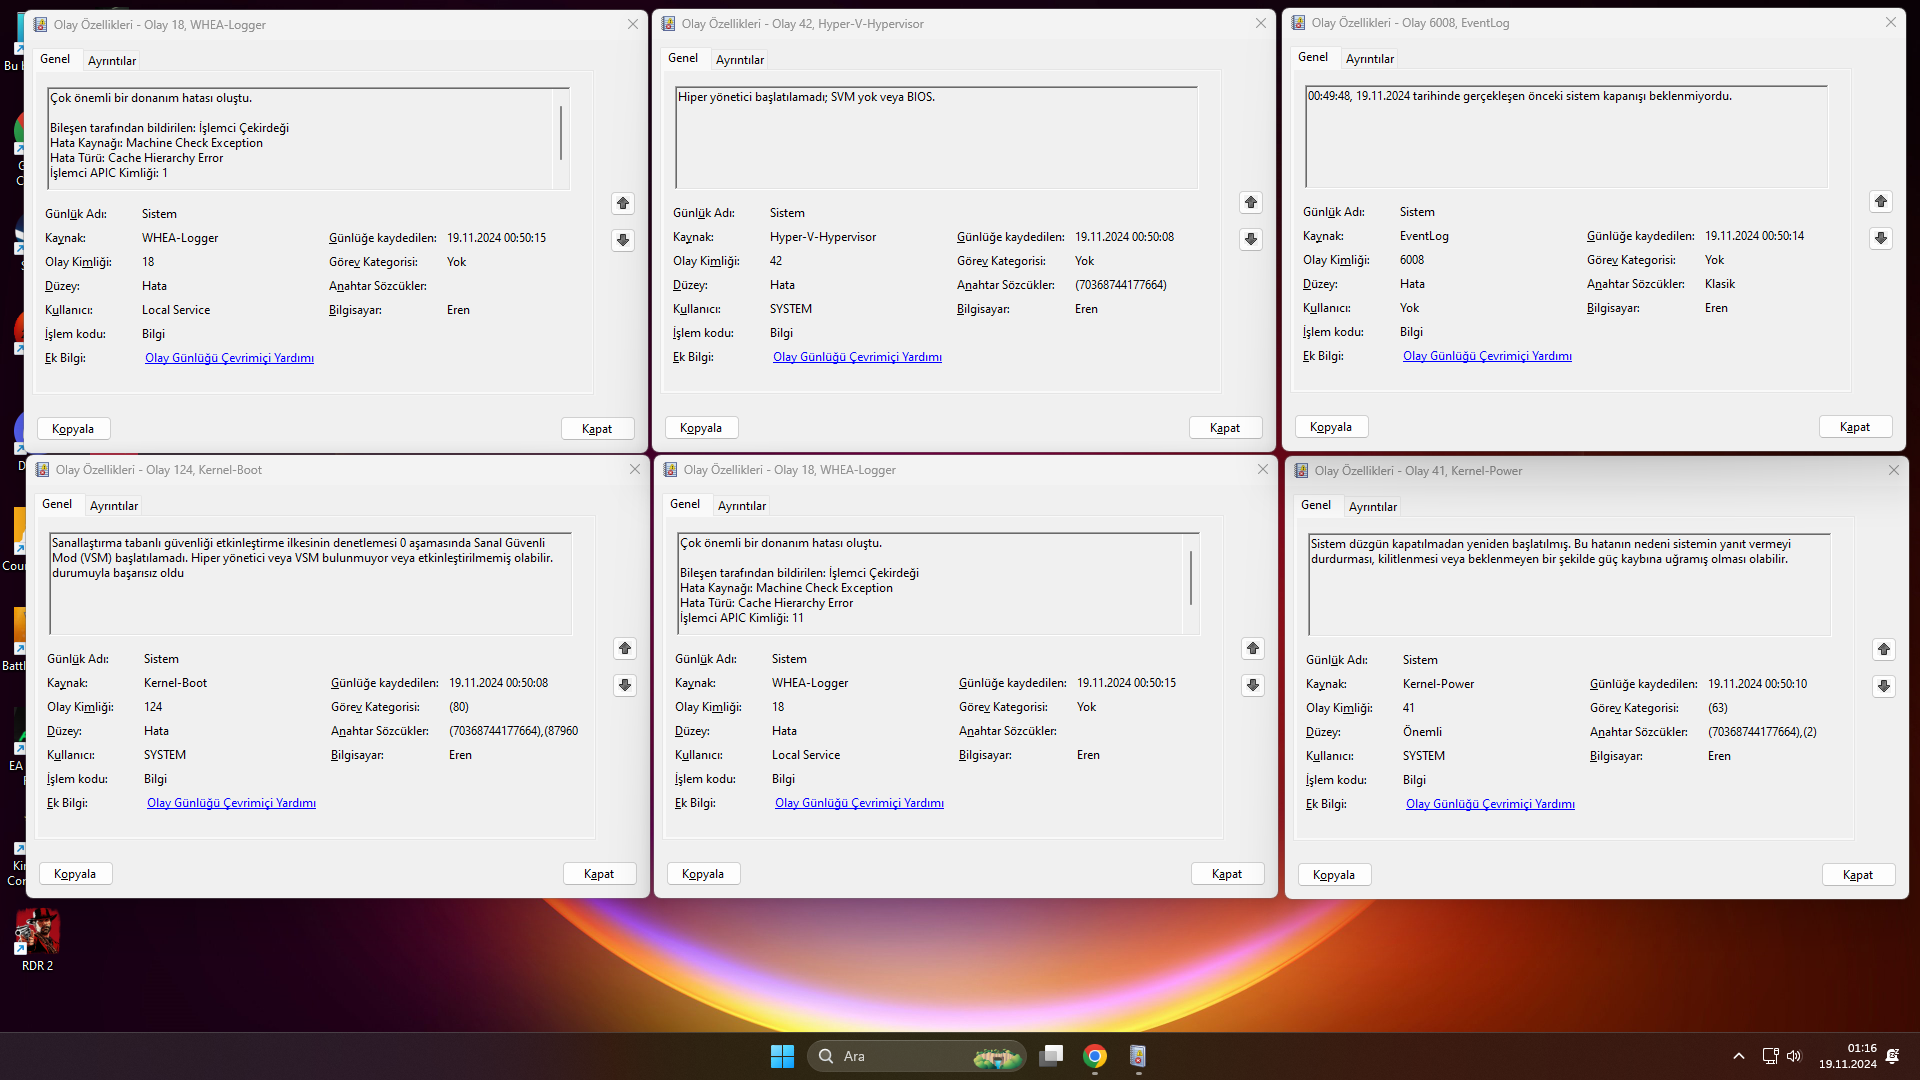Click down arrow in Kernel-Power Olay 41 window
Viewport: 1920px width, 1080px height.
tap(1884, 686)
